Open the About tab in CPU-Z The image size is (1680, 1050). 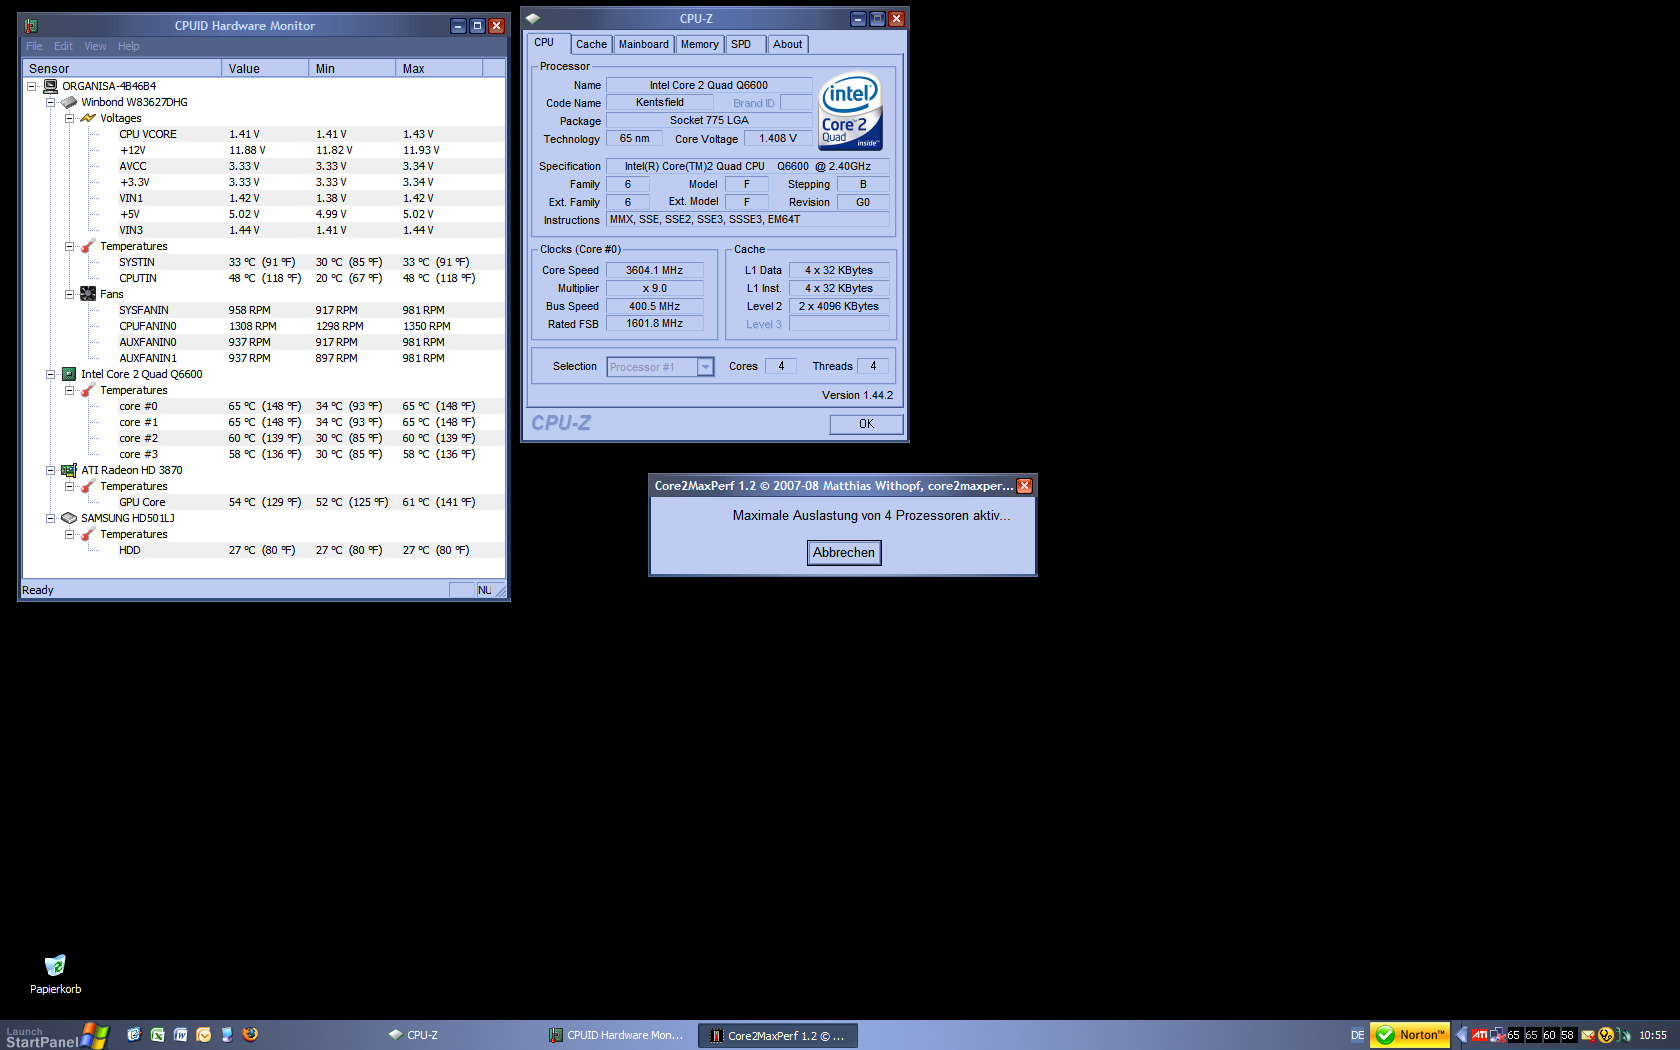pos(787,44)
